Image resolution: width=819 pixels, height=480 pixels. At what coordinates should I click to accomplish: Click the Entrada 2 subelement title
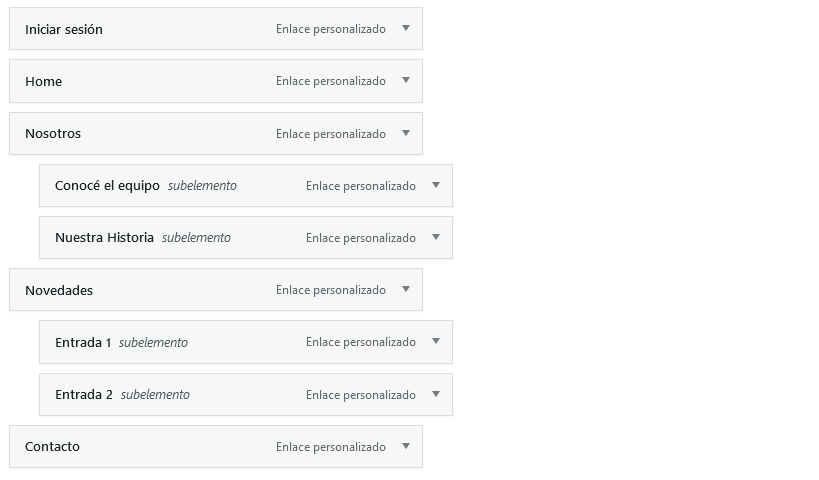coord(84,394)
